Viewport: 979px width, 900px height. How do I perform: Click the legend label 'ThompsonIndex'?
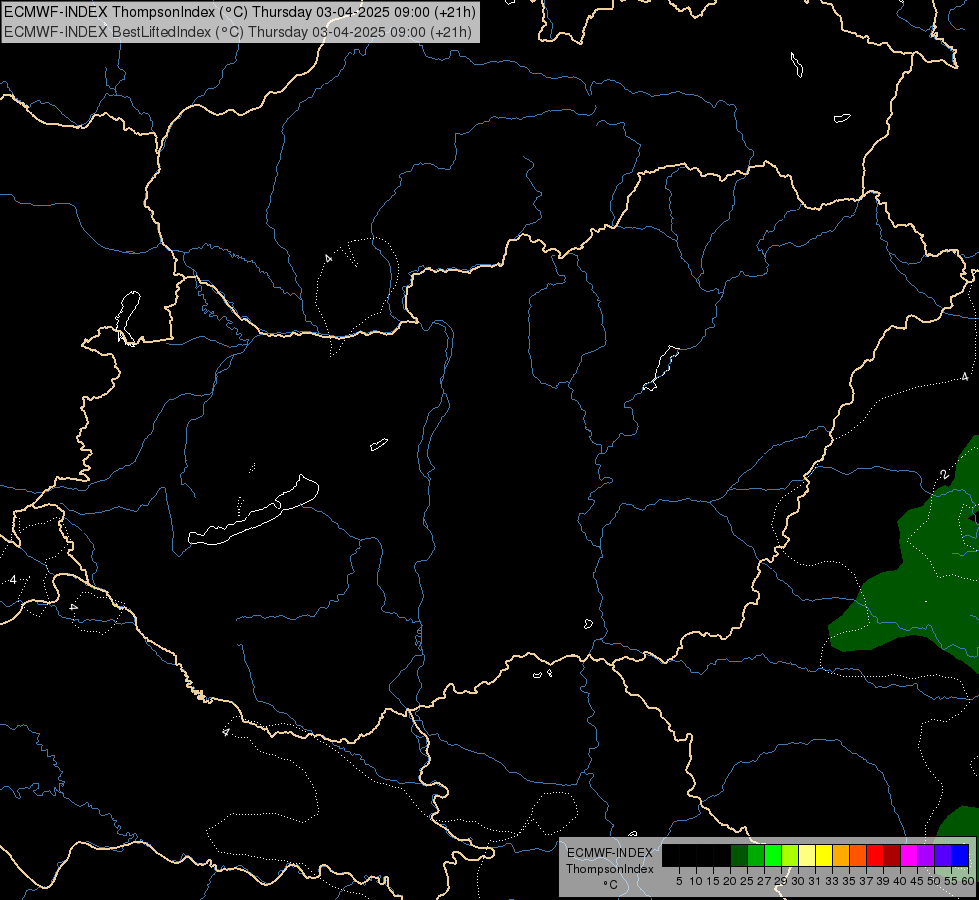point(610,869)
